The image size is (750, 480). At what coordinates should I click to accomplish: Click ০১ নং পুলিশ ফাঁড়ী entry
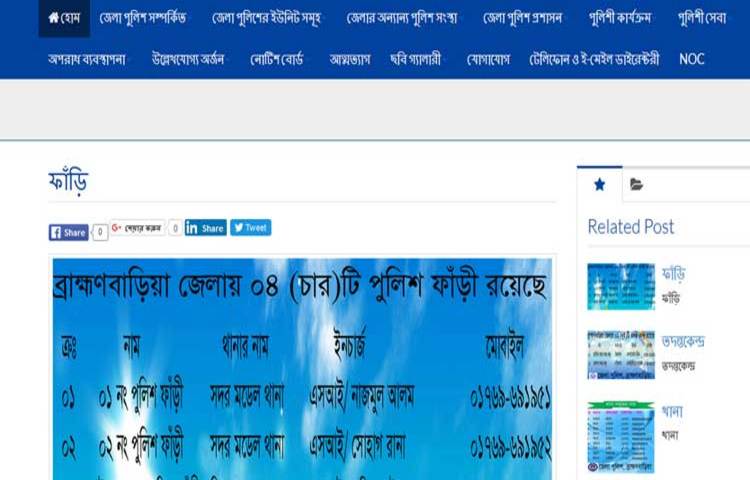coord(141,396)
